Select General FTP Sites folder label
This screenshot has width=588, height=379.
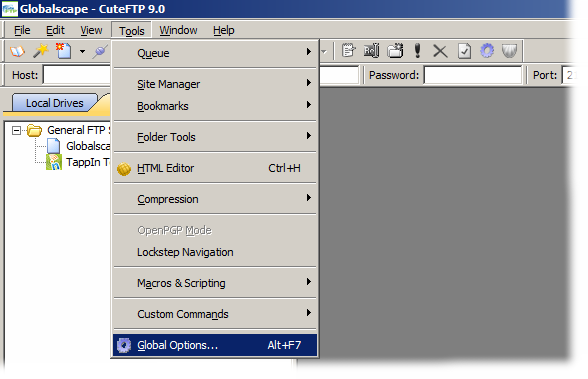pos(78,130)
